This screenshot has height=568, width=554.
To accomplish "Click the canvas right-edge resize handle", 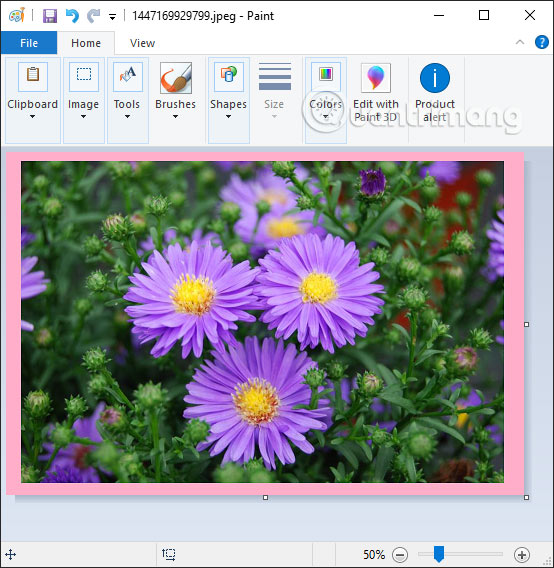I will click(527, 325).
